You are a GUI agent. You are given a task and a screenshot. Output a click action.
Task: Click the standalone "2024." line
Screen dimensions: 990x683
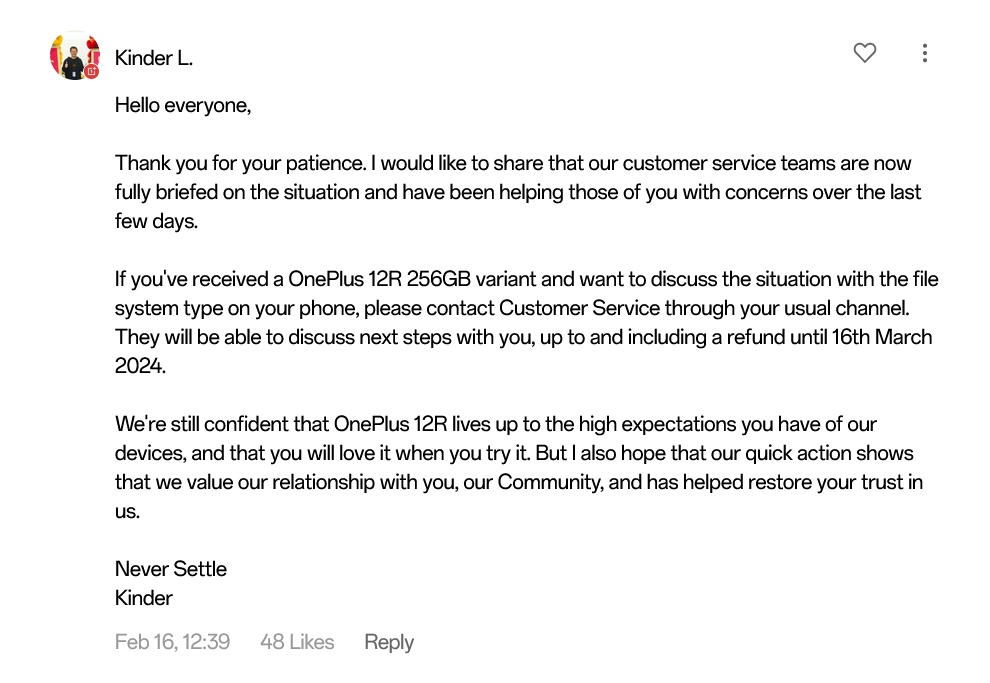[x=140, y=366]
